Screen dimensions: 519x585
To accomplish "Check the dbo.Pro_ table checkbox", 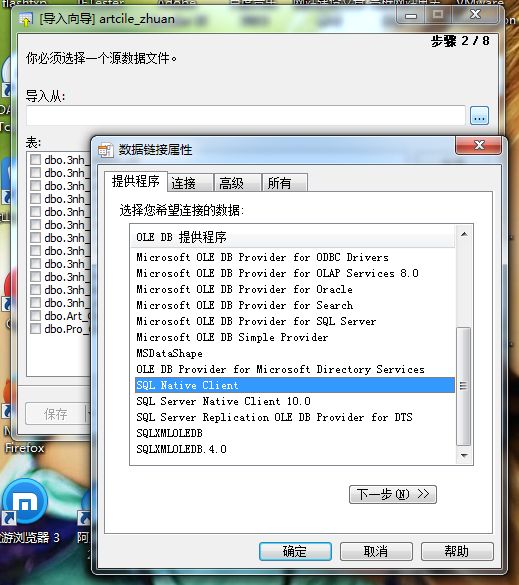I will point(35,329).
